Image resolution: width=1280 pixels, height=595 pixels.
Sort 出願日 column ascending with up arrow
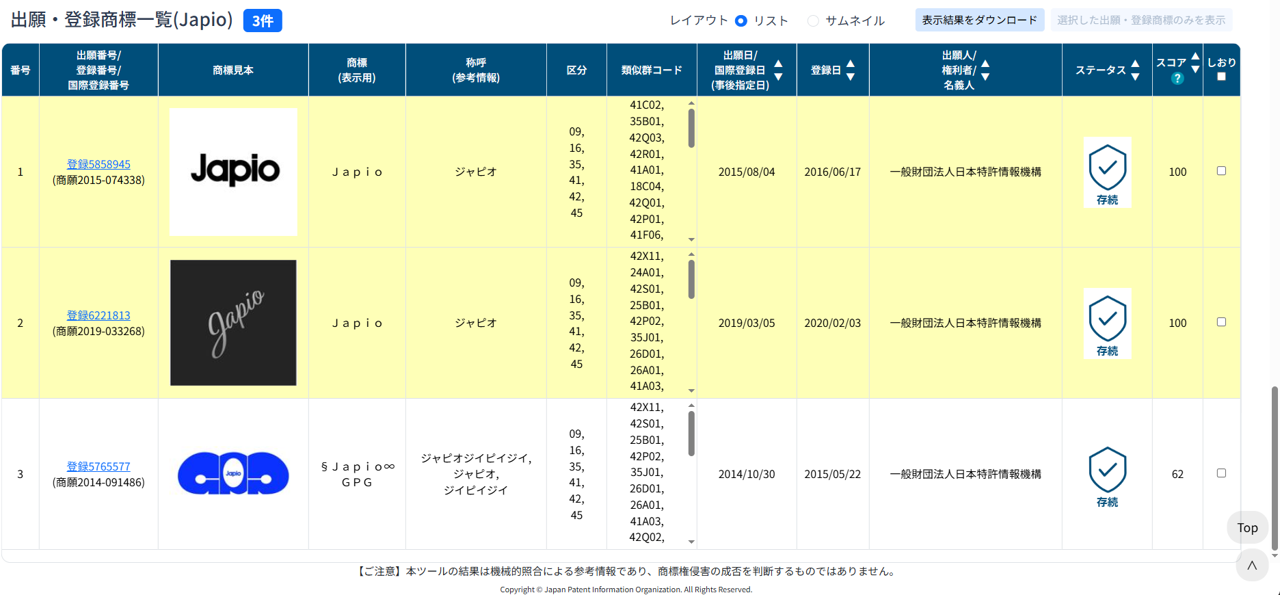778,64
